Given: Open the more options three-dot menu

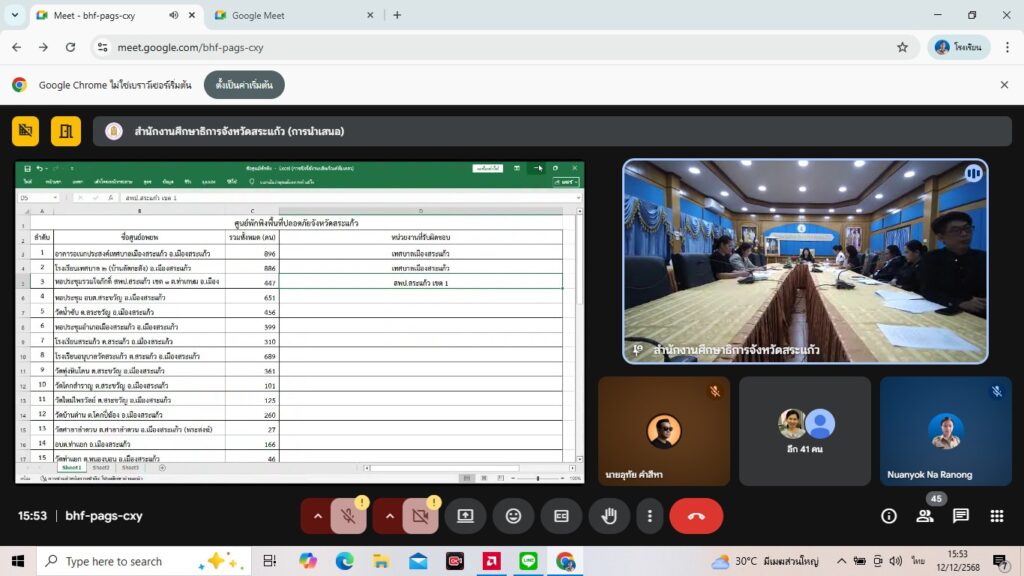Looking at the screenshot, I should 650,516.
